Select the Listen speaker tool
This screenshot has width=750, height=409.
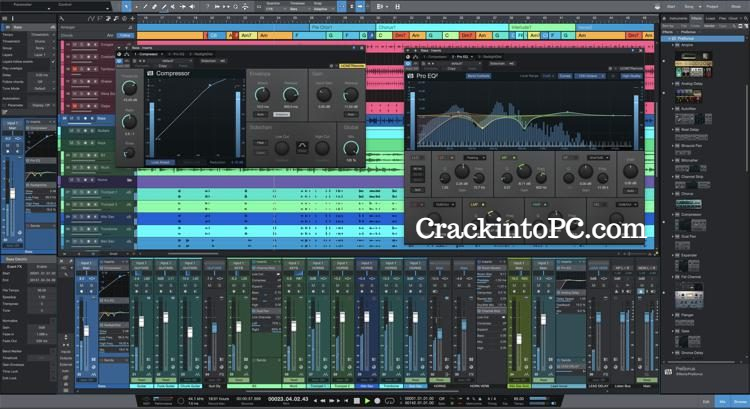(x=192, y=6)
